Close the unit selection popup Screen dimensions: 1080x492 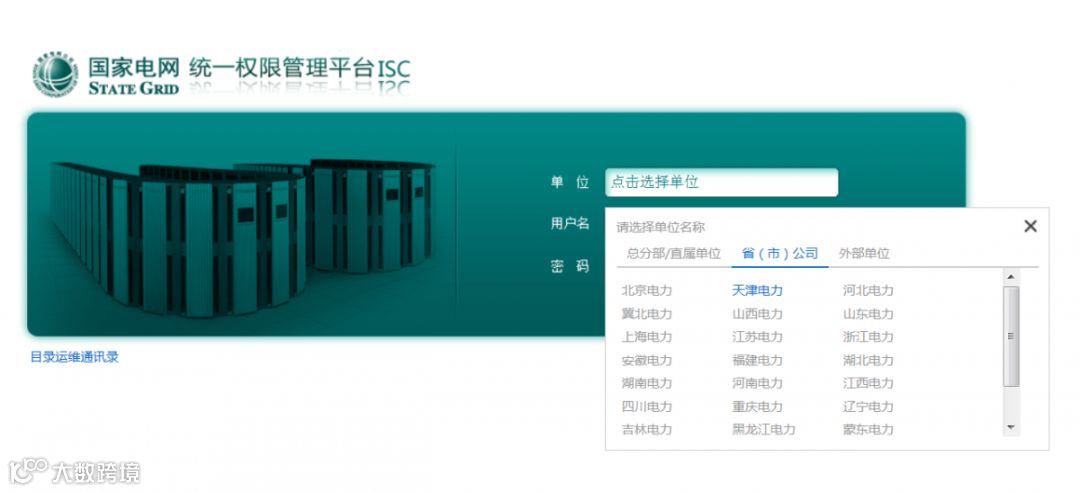pos(1030,226)
